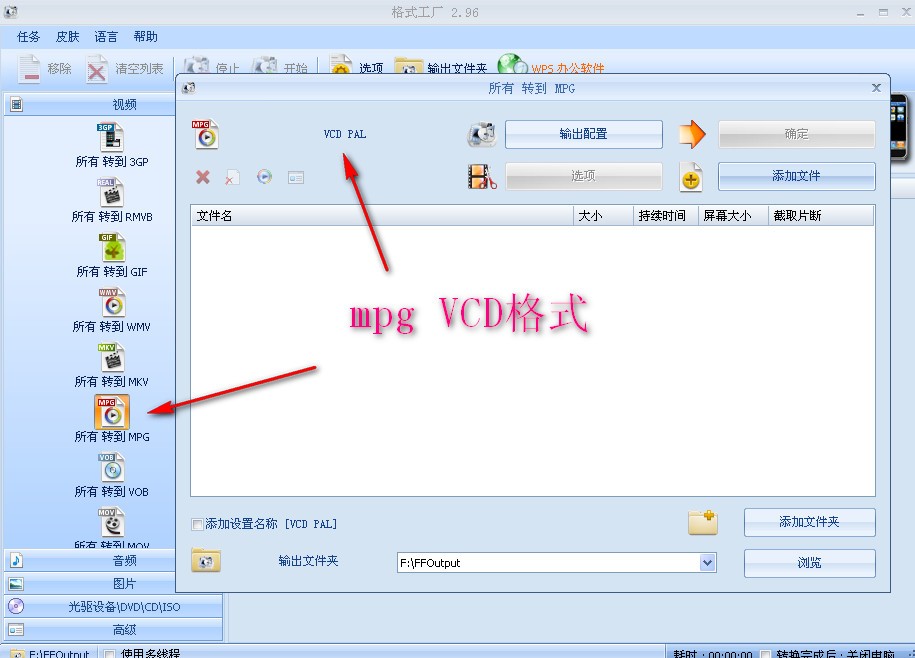Screen dimensions: 915x658
Task: Toggle the 使用多线程 checkbox in the status bar
Action: (109, 654)
